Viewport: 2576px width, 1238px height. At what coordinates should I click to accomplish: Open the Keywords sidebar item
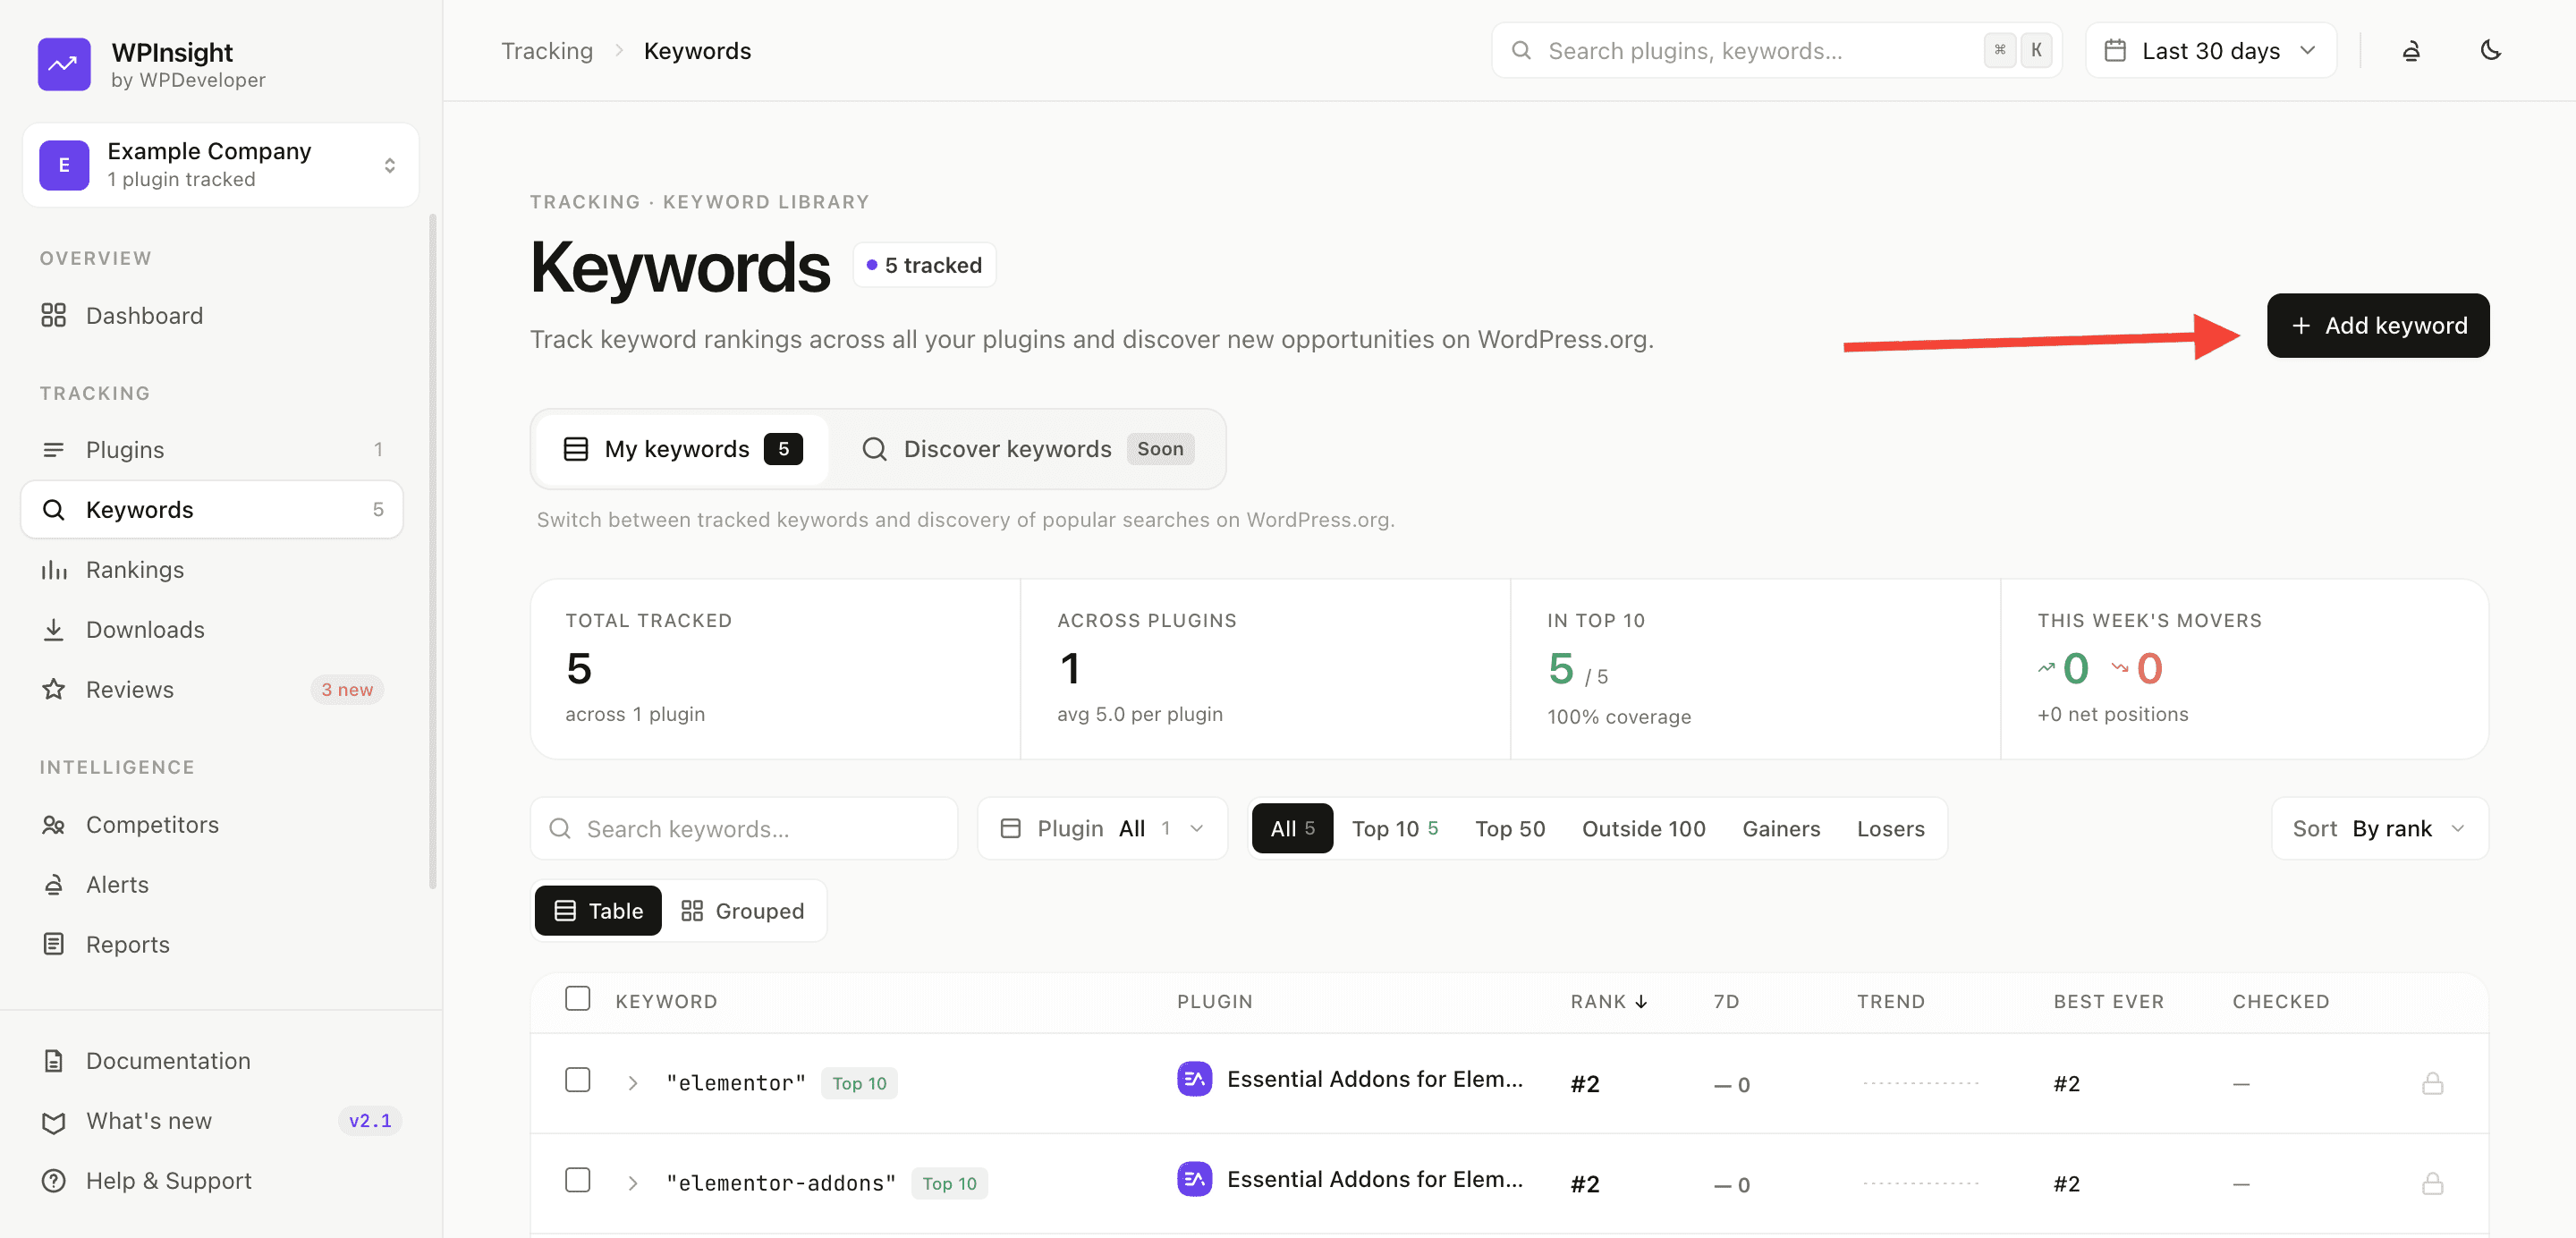pyautogui.click(x=212, y=510)
